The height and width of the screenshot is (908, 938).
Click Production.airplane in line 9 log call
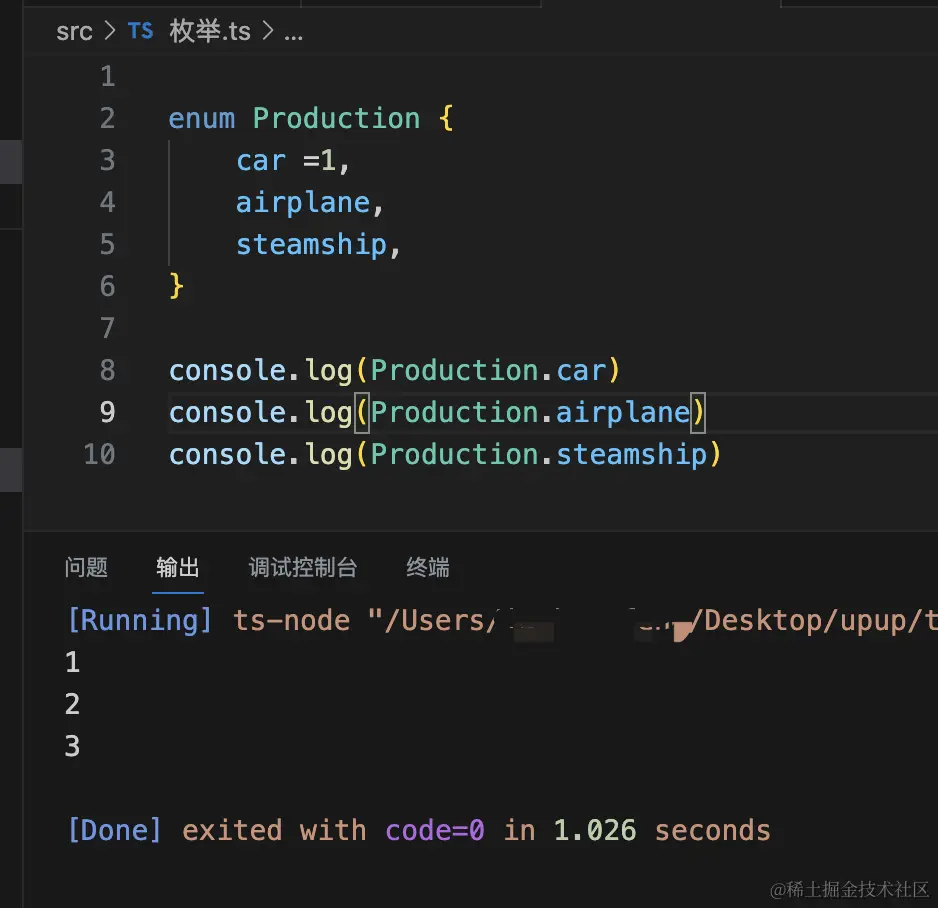point(531,412)
